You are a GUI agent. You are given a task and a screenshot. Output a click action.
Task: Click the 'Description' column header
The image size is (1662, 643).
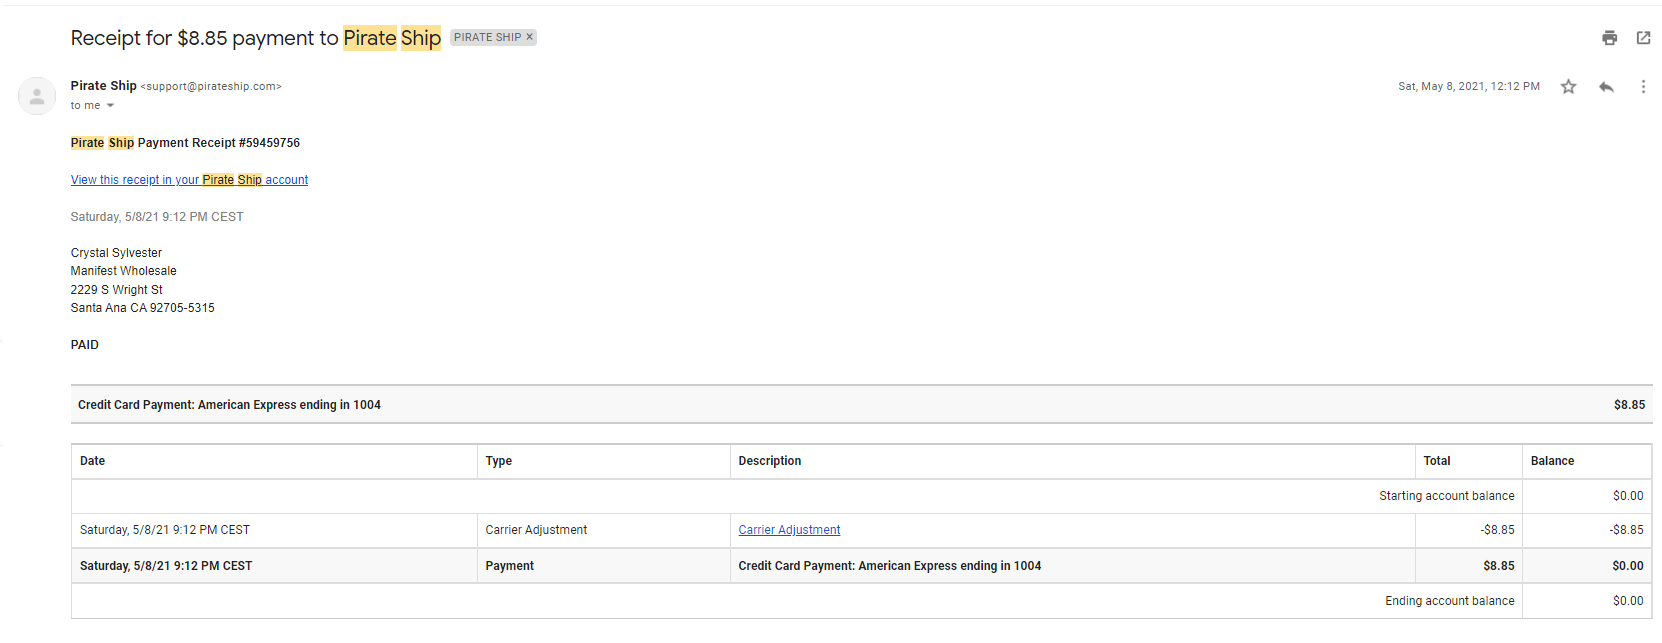(769, 461)
